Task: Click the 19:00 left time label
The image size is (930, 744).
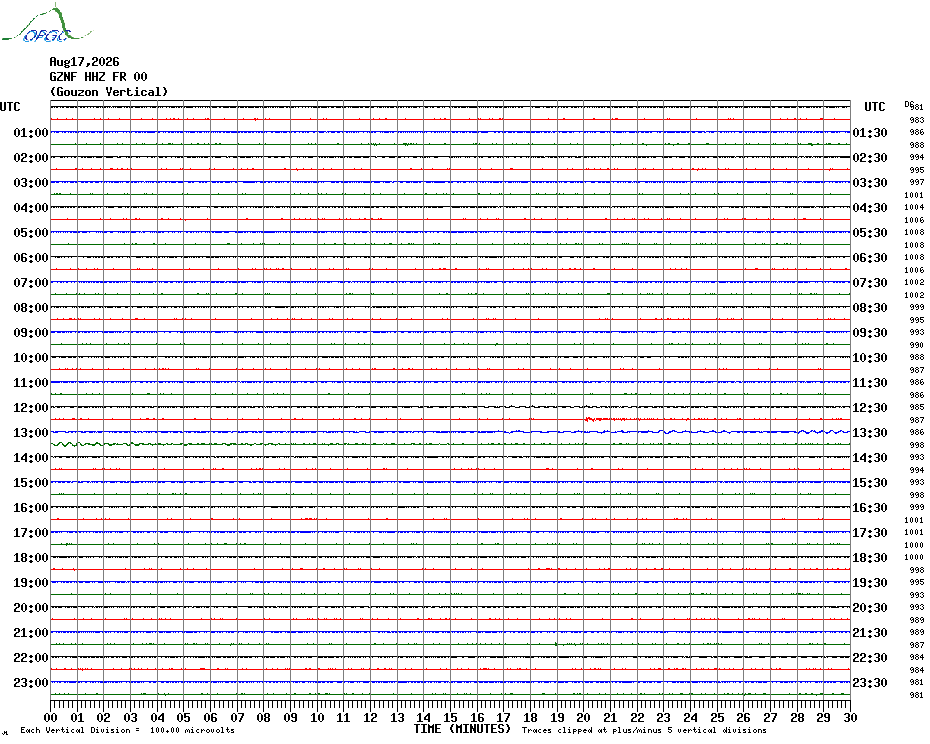Action: coord(31,583)
